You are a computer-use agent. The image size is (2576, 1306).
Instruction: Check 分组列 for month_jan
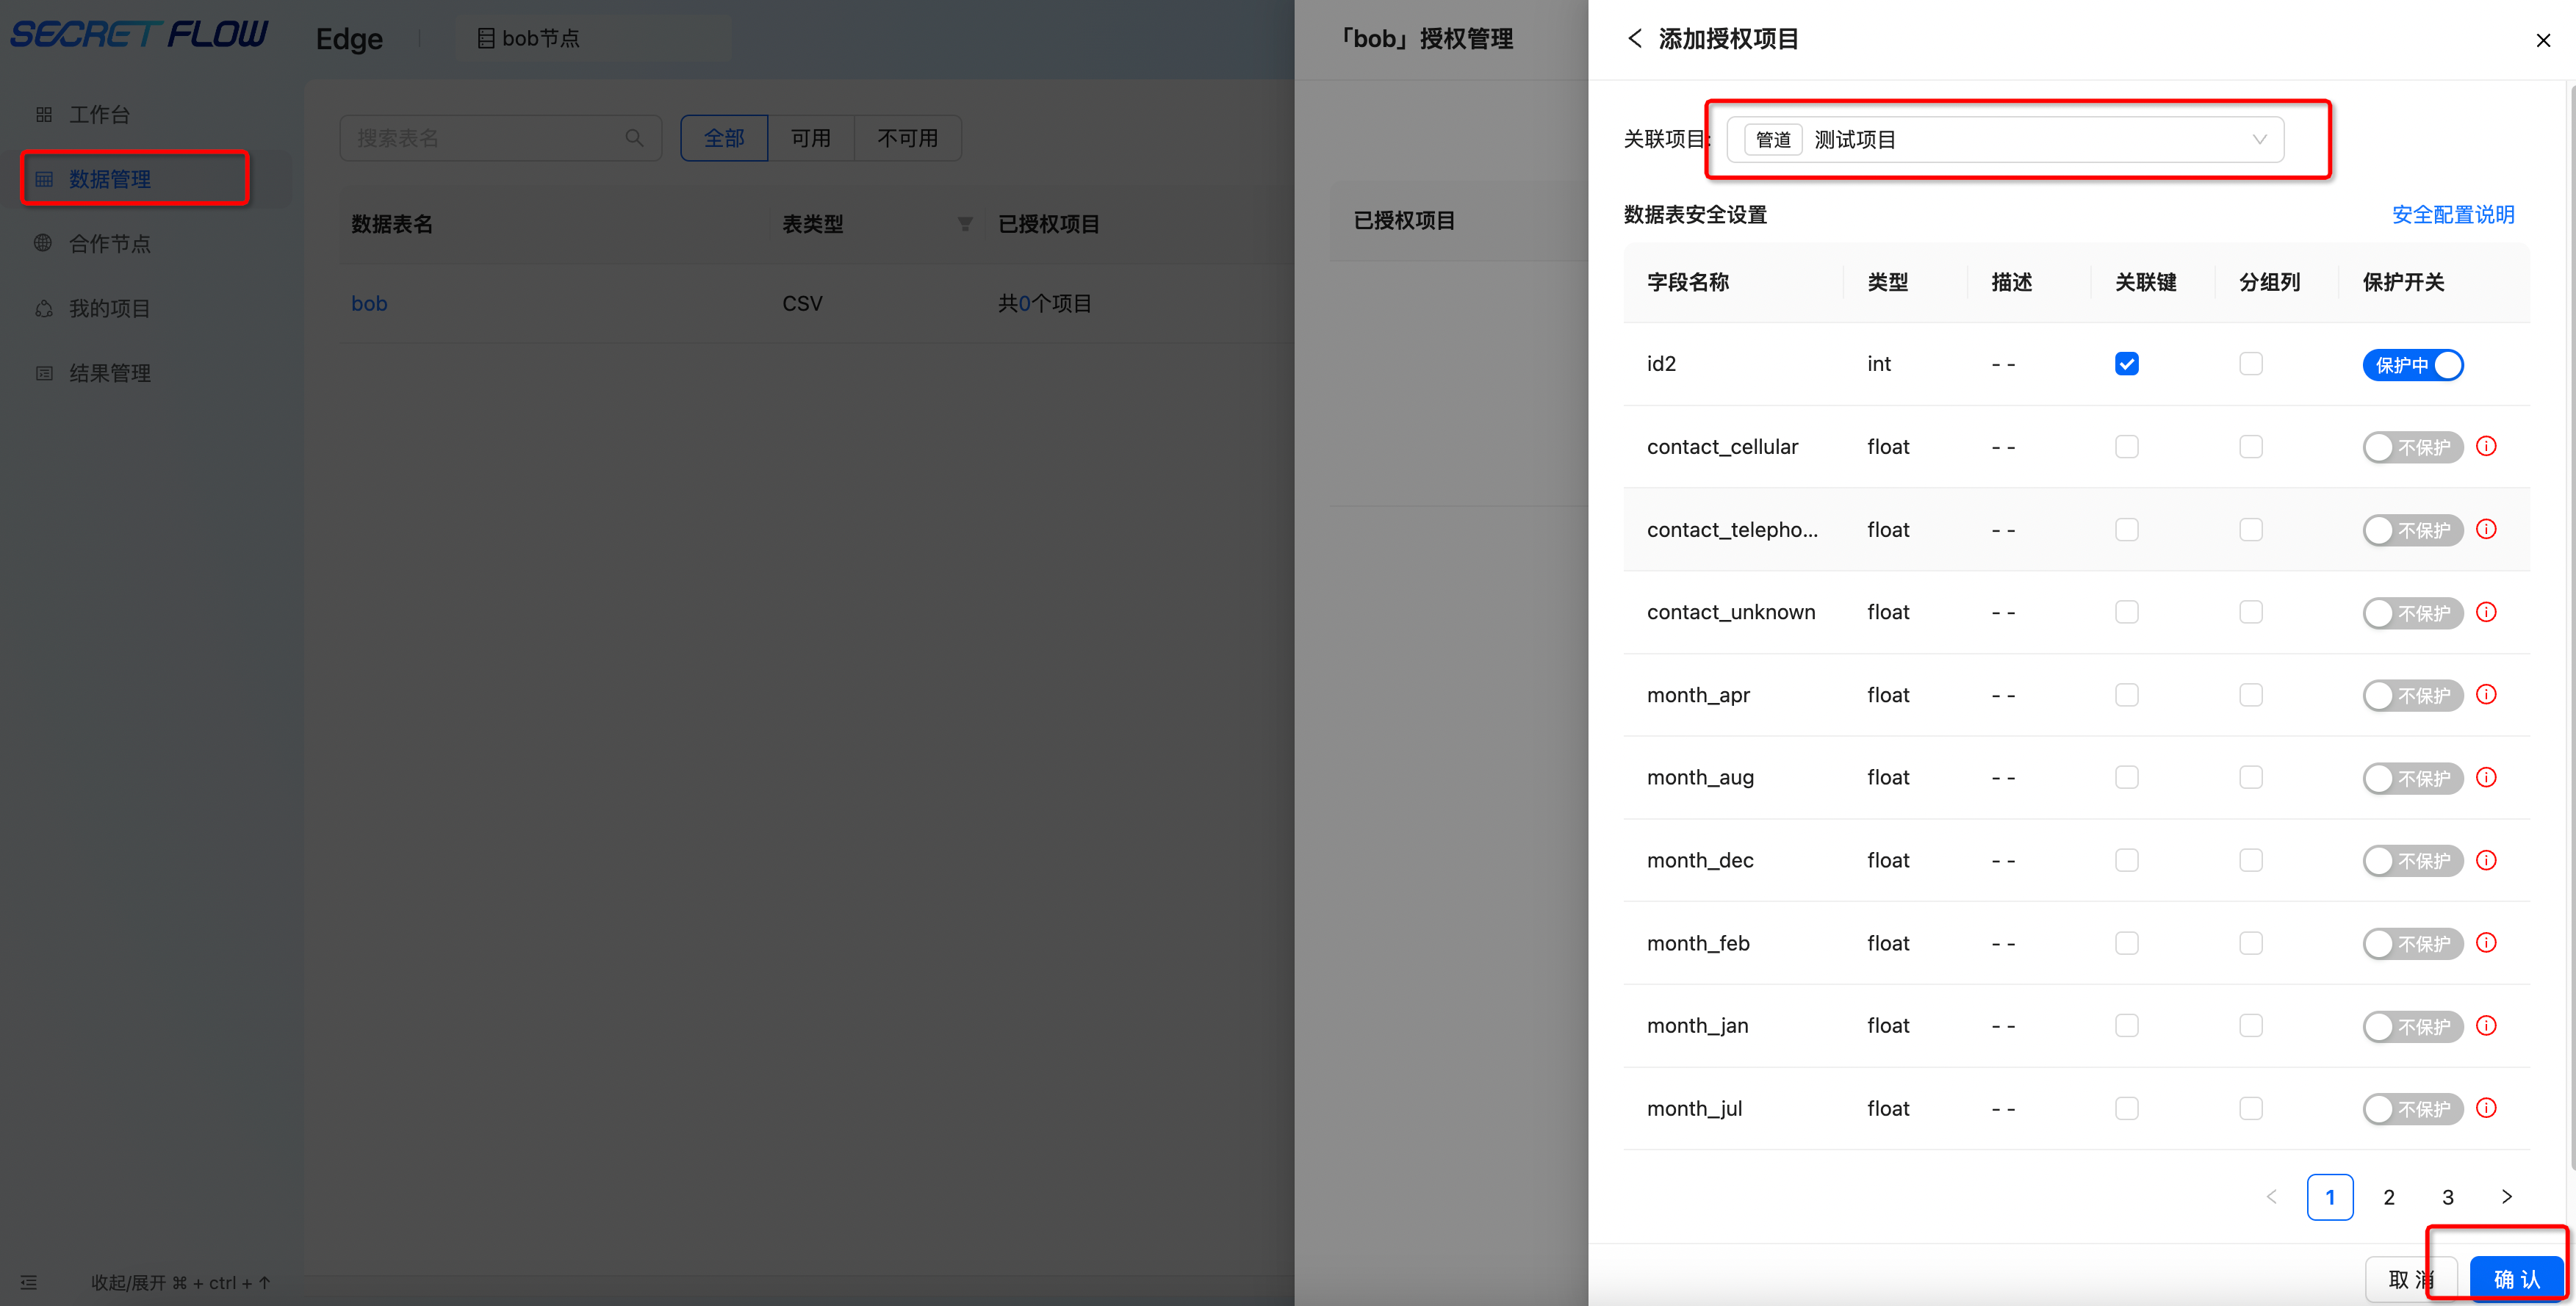pyautogui.click(x=2250, y=1026)
